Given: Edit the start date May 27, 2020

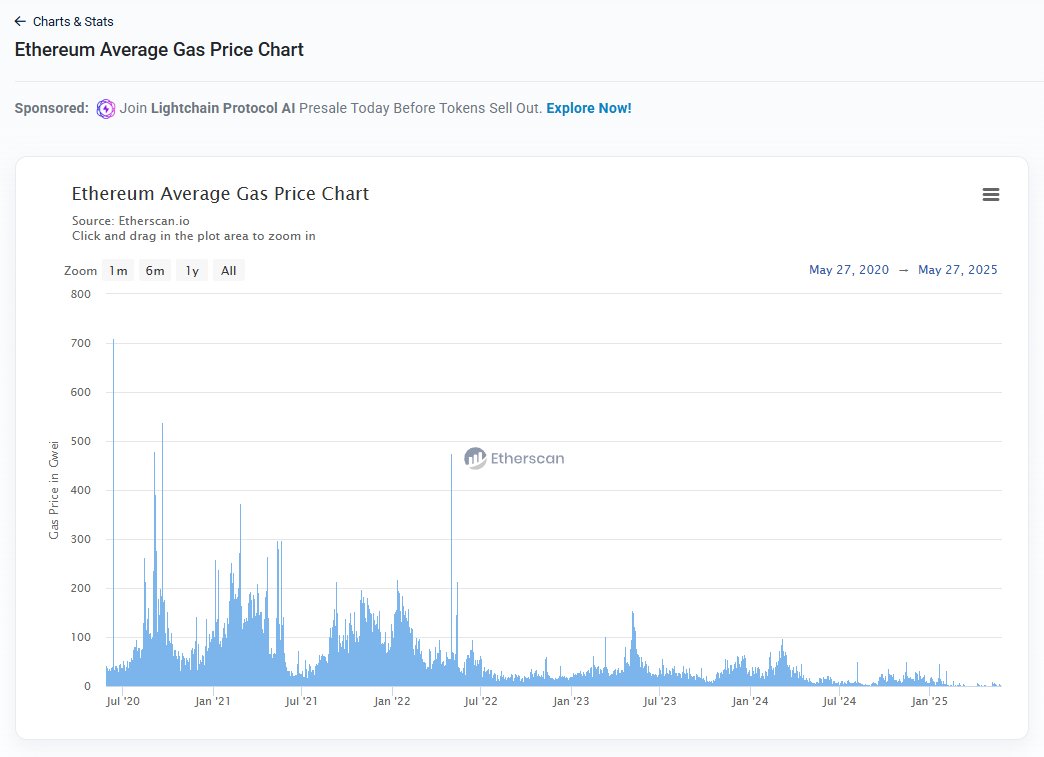Looking at the screenshot, I should (848, 270).
